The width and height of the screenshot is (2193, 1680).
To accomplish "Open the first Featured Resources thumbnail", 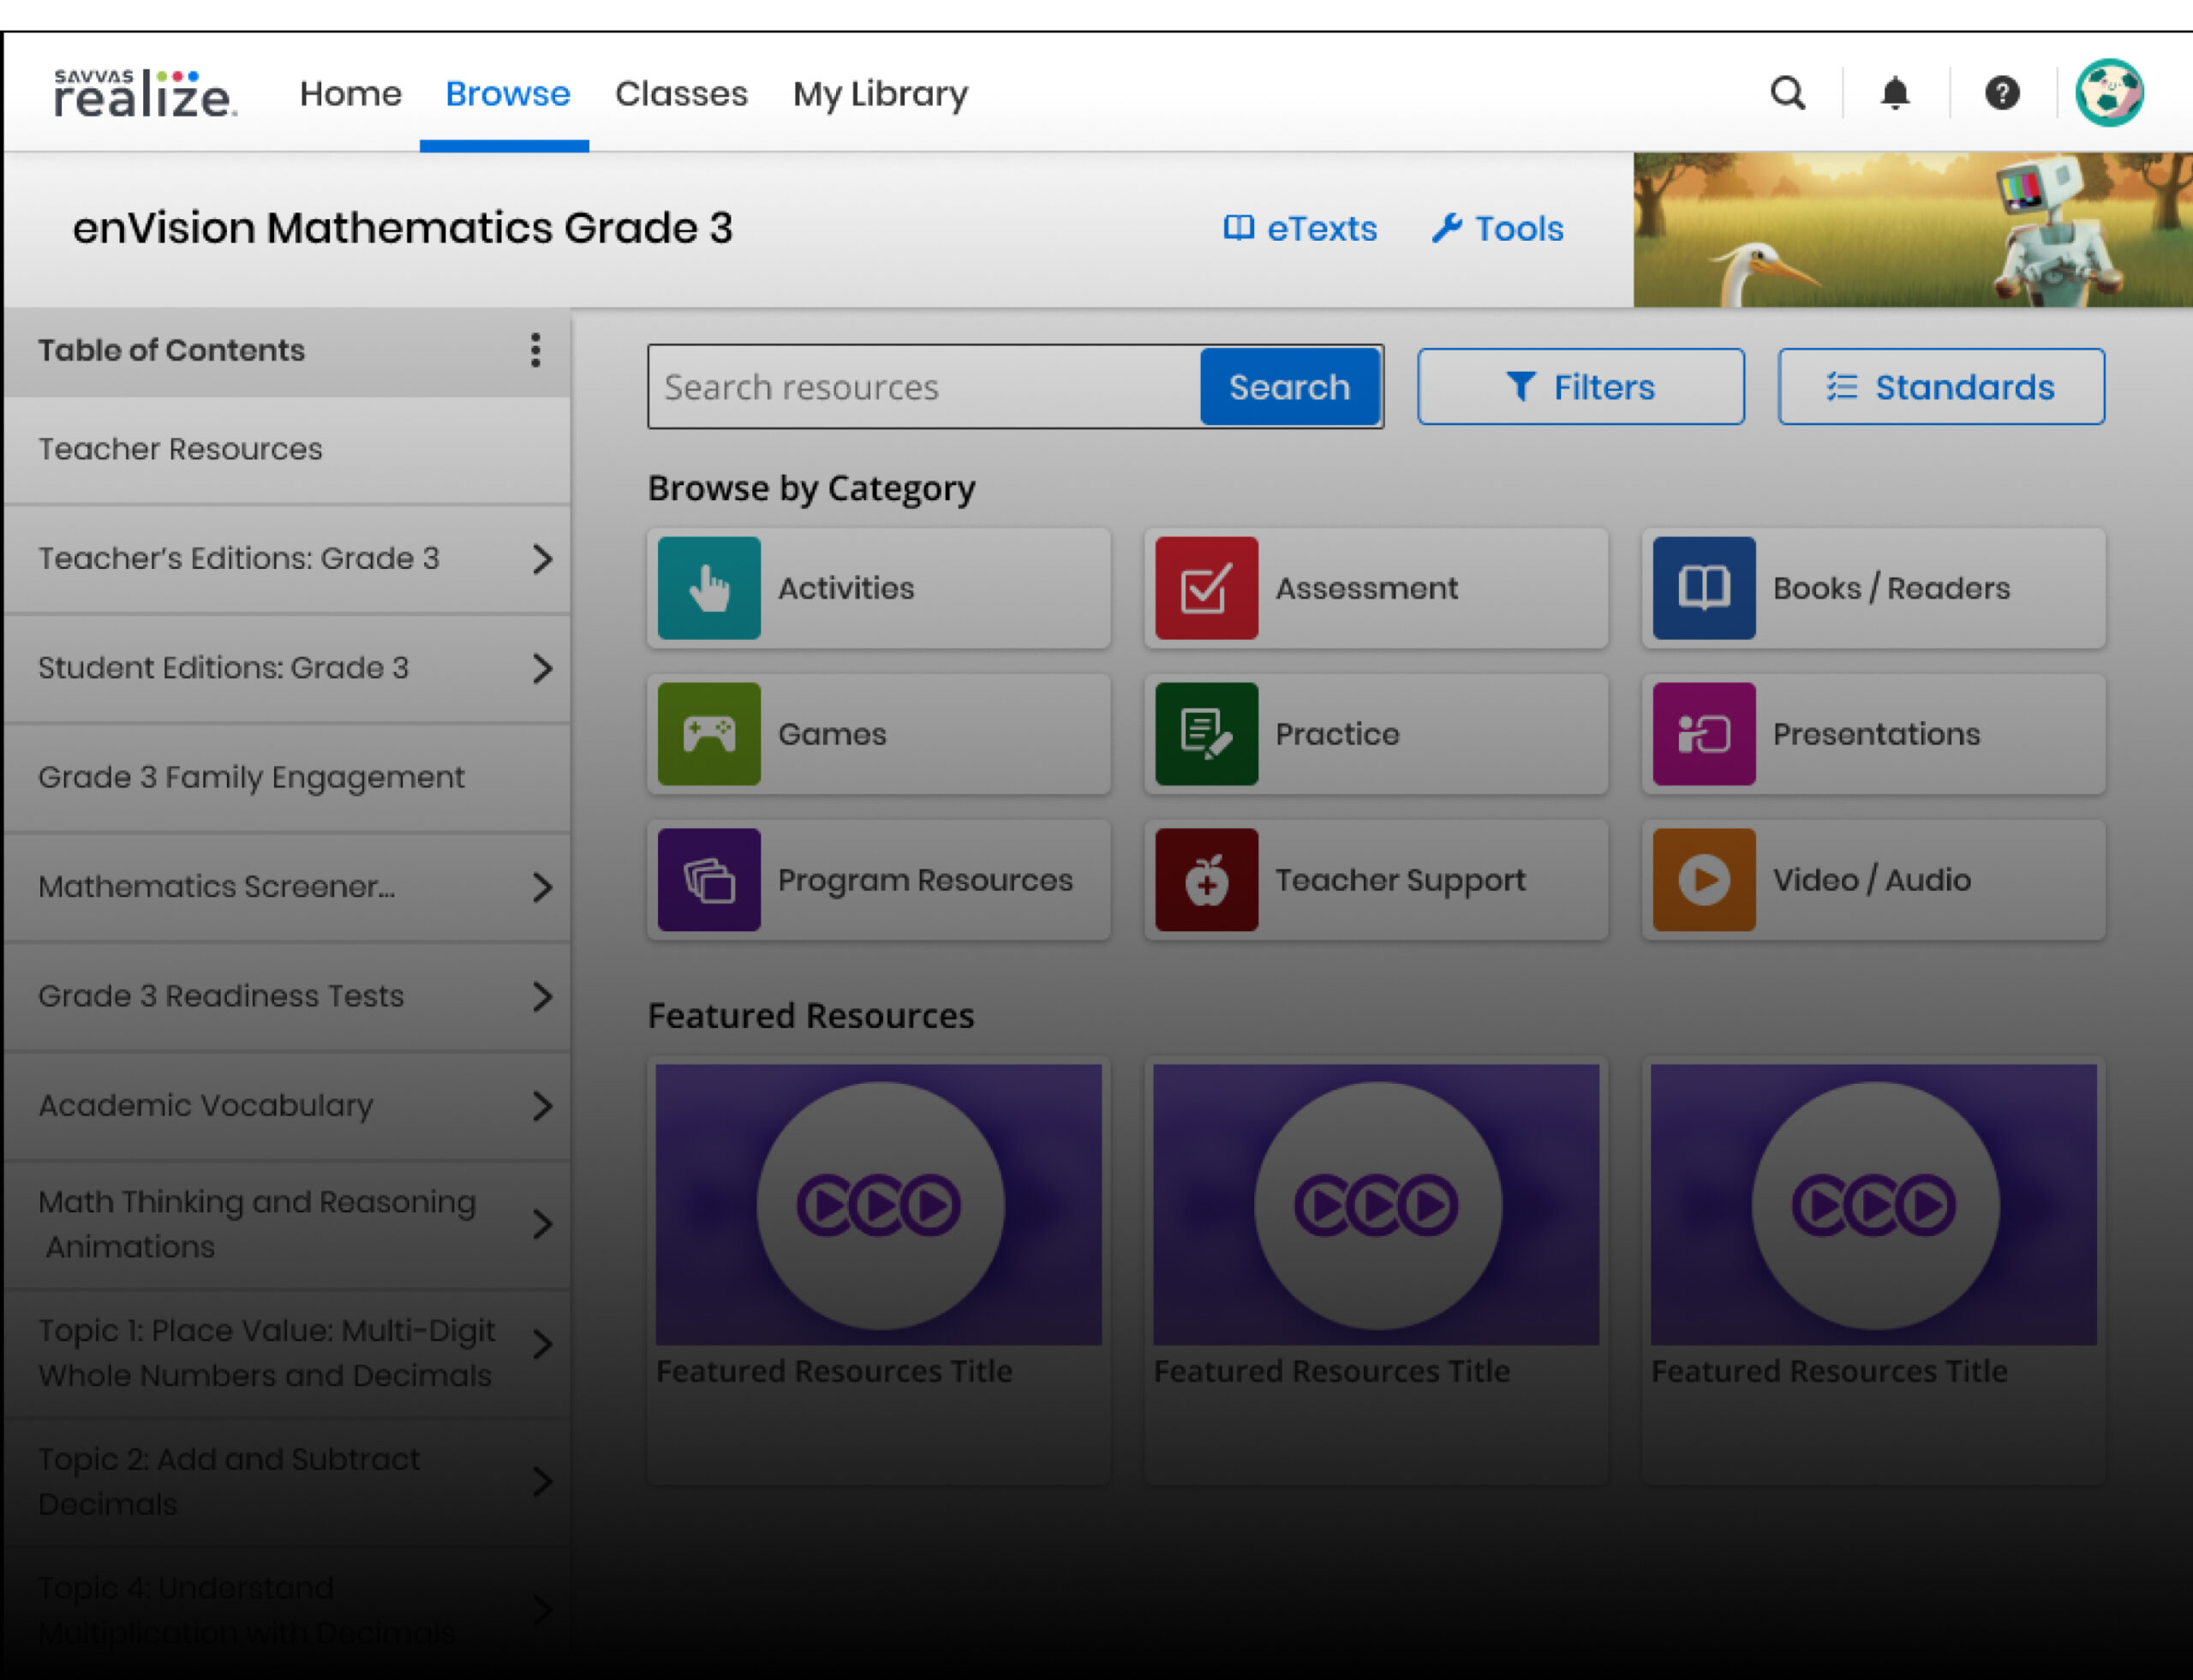I will click(x=878, y=1204).
